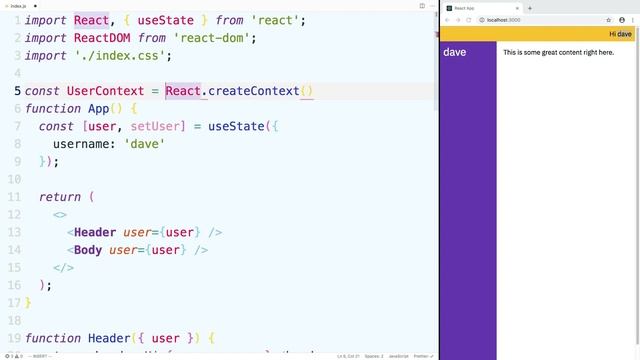Close the React App tab

(517, 8)
